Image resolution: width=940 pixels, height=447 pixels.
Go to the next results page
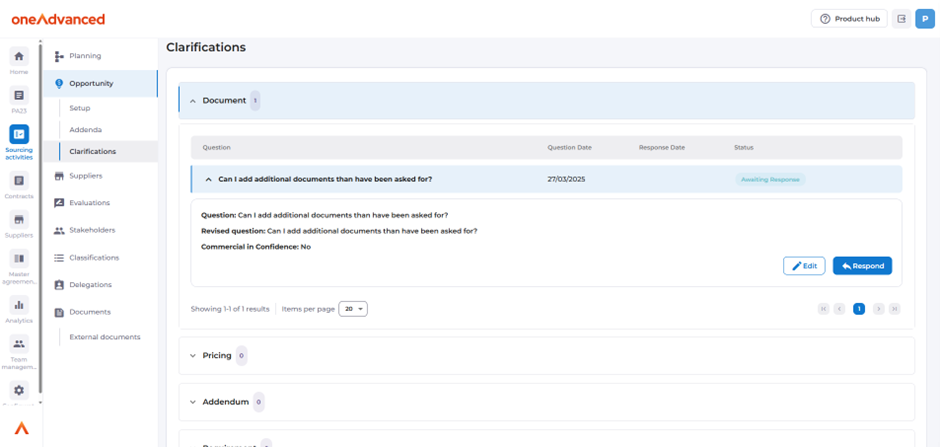click(x=878, y=309)
